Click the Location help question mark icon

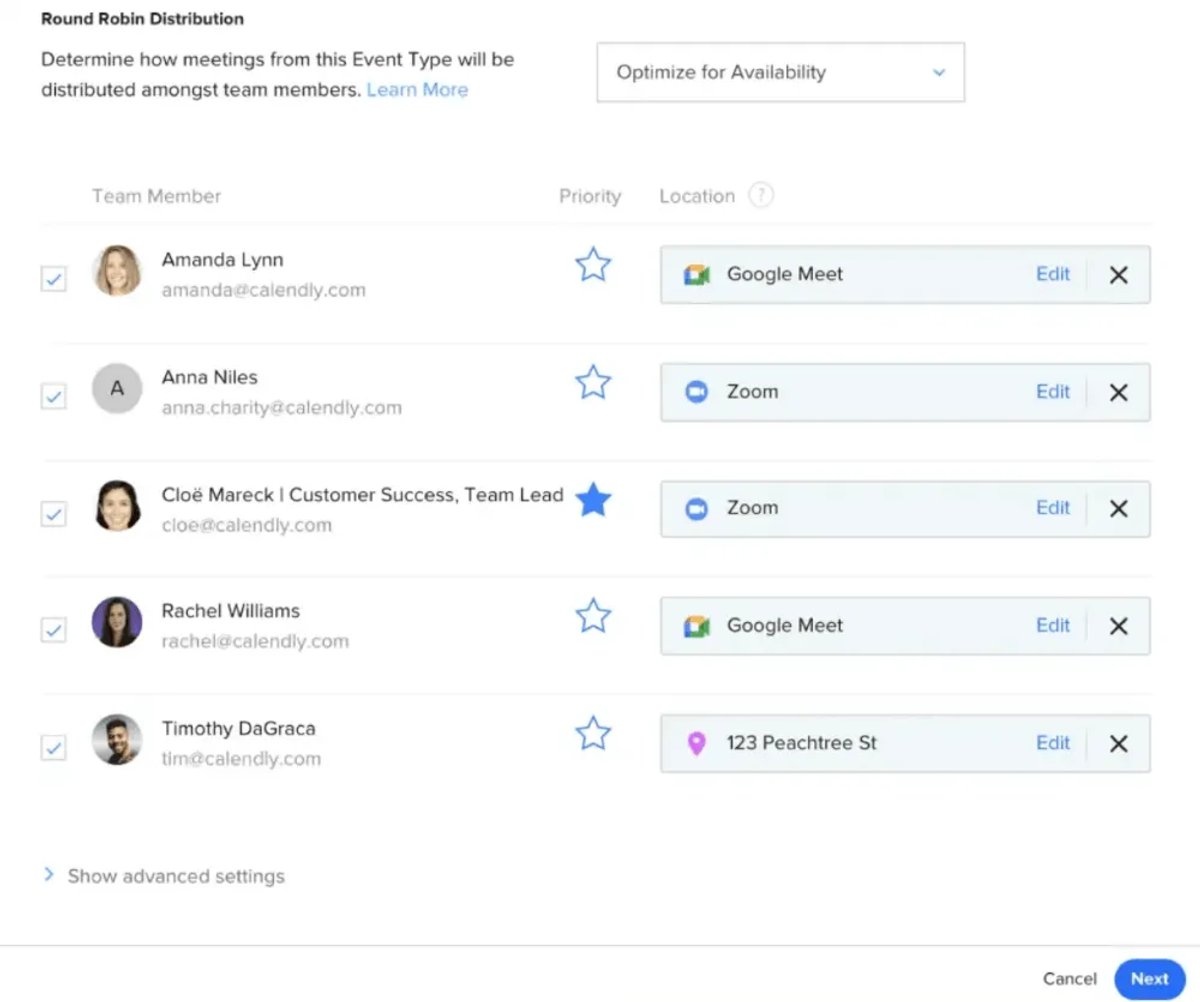(761, 195)
